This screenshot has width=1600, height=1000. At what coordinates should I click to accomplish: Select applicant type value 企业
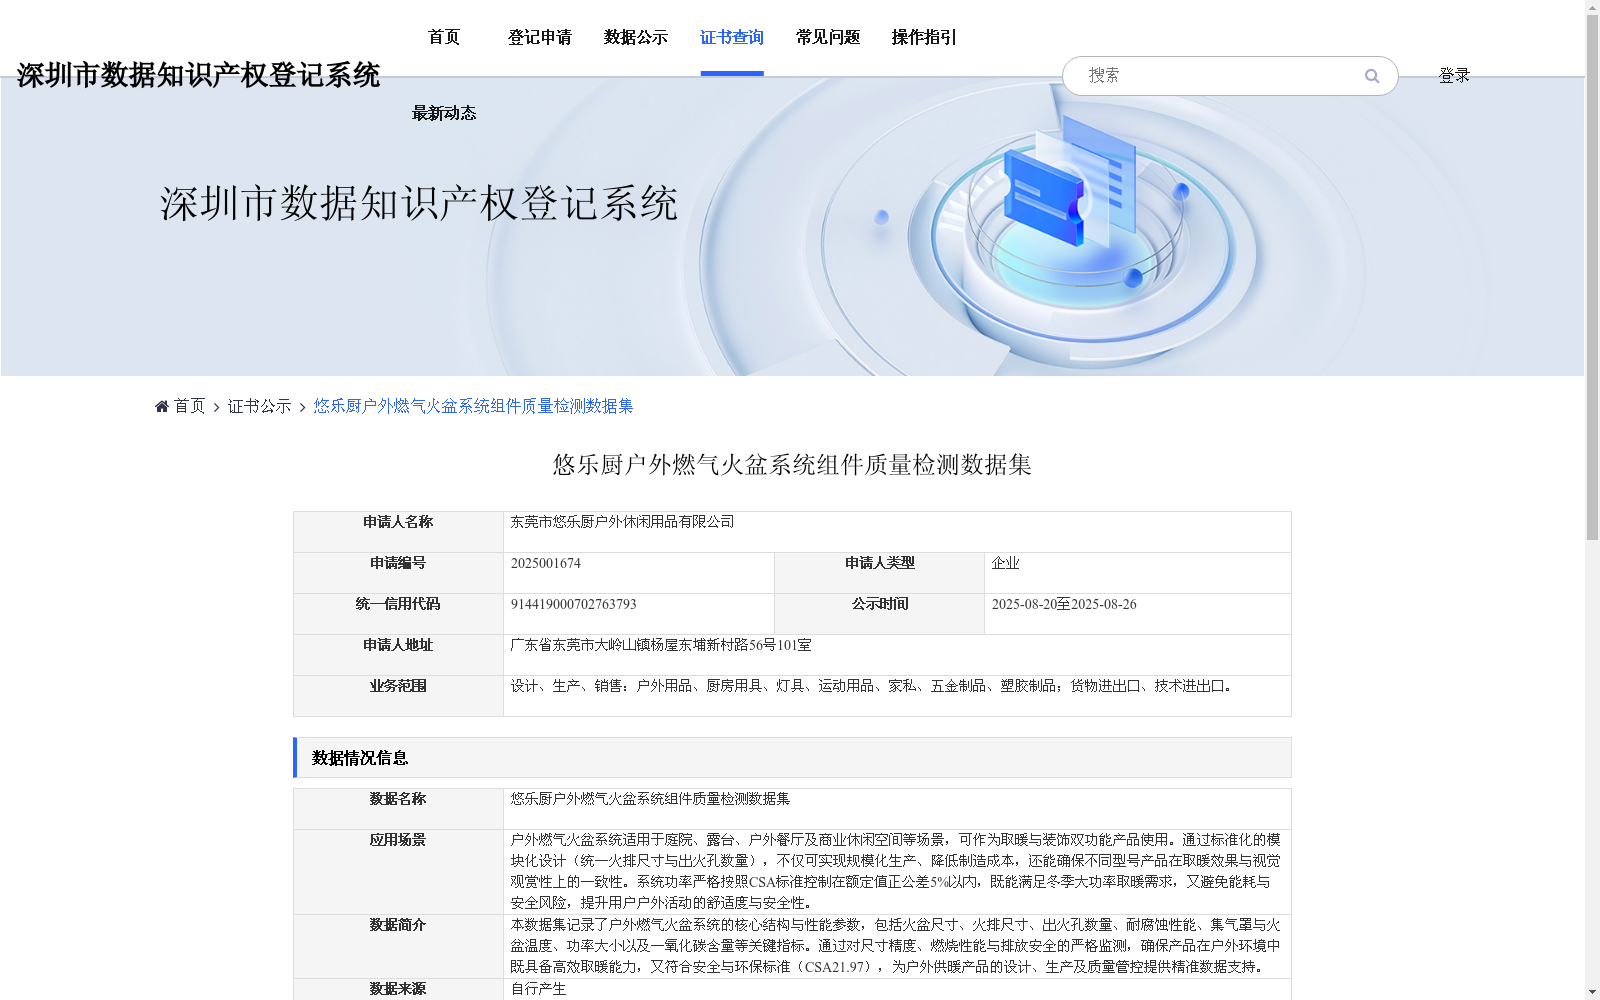tap(1005, 563)
